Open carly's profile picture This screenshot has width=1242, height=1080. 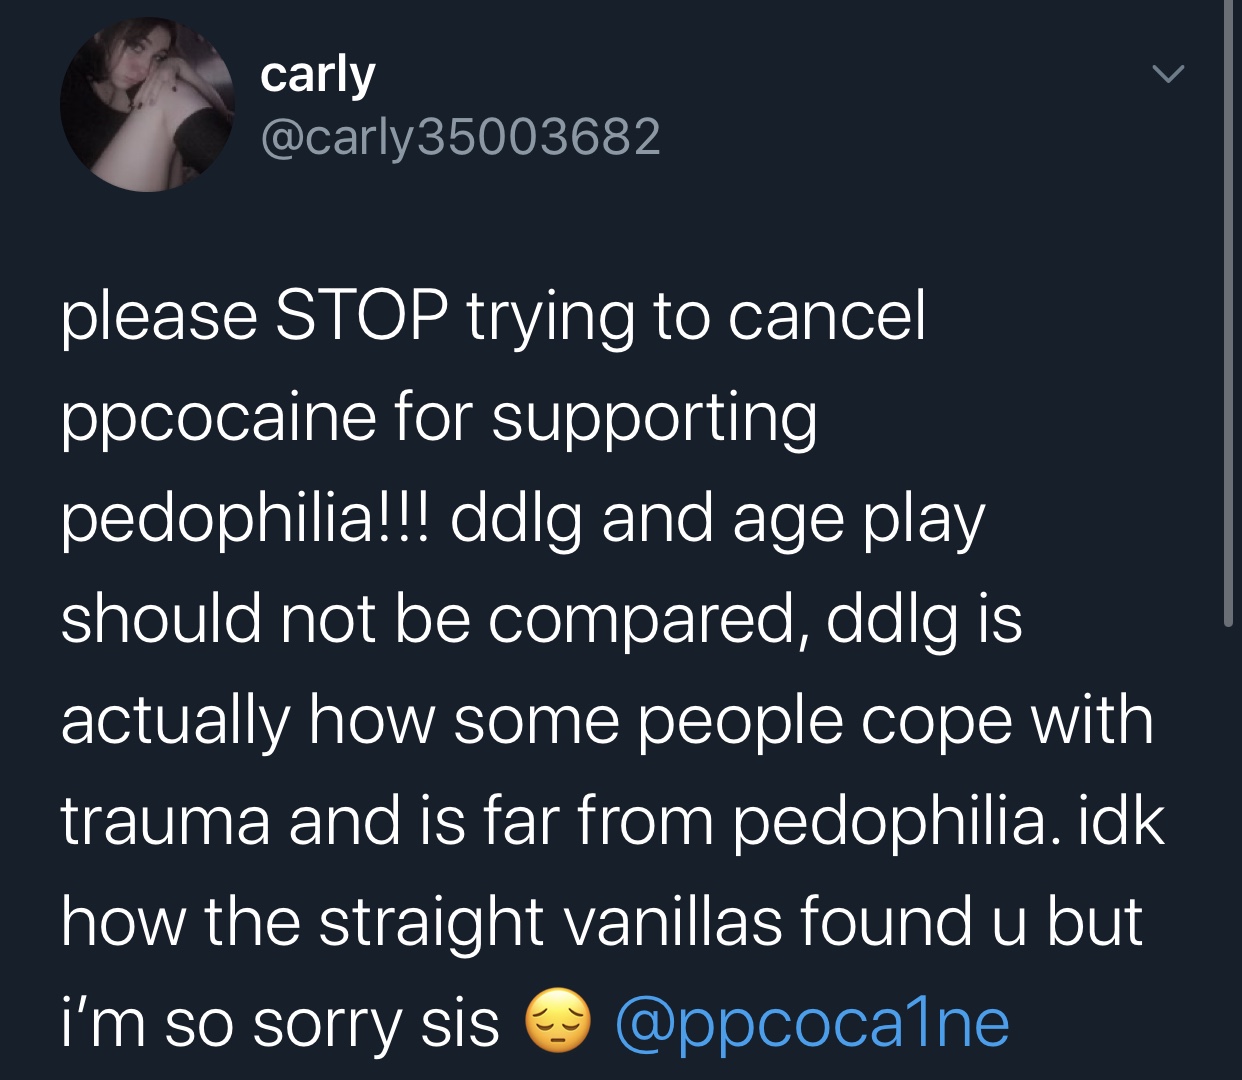coord(147,104)
